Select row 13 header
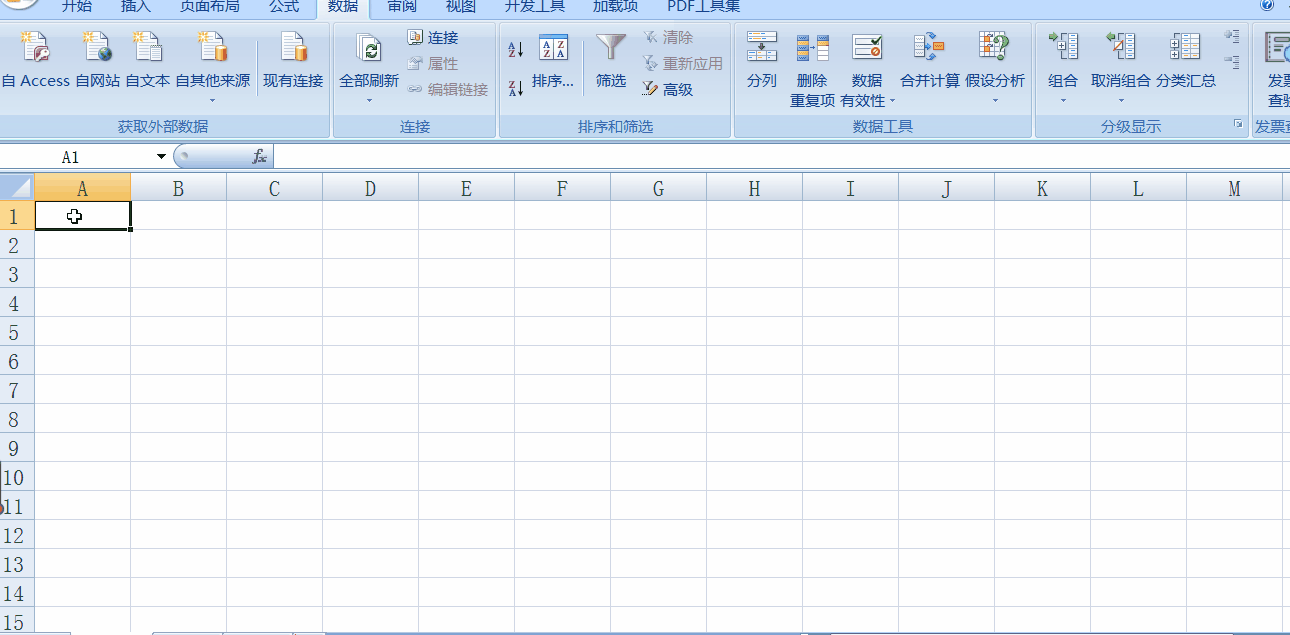 pos(17,564)
